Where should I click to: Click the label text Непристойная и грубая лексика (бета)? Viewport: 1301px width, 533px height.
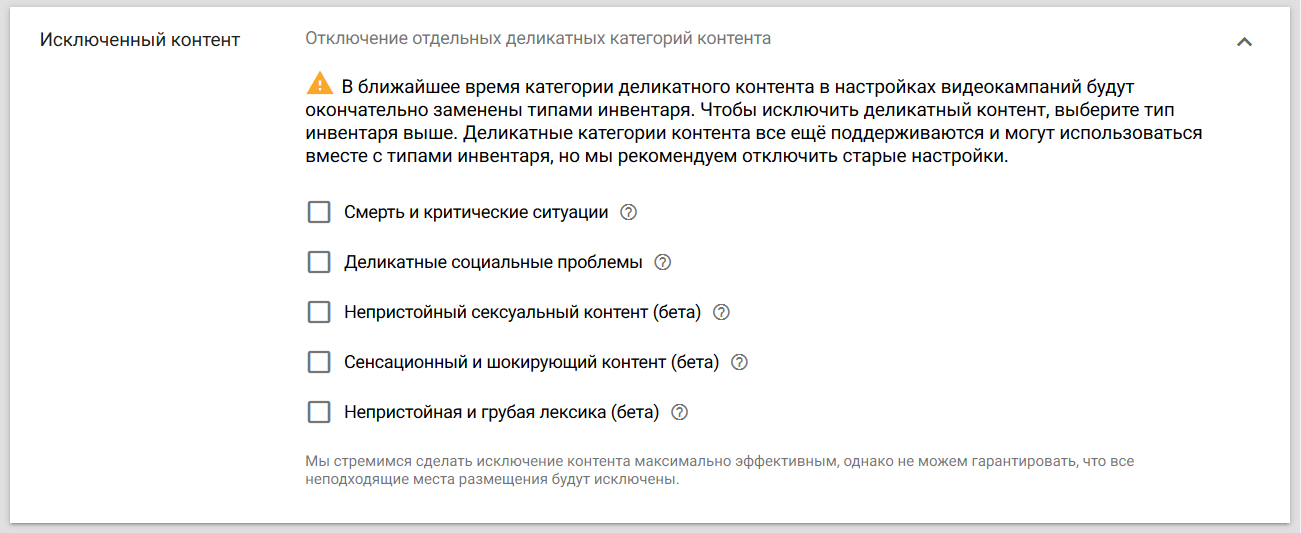[502, 412]
